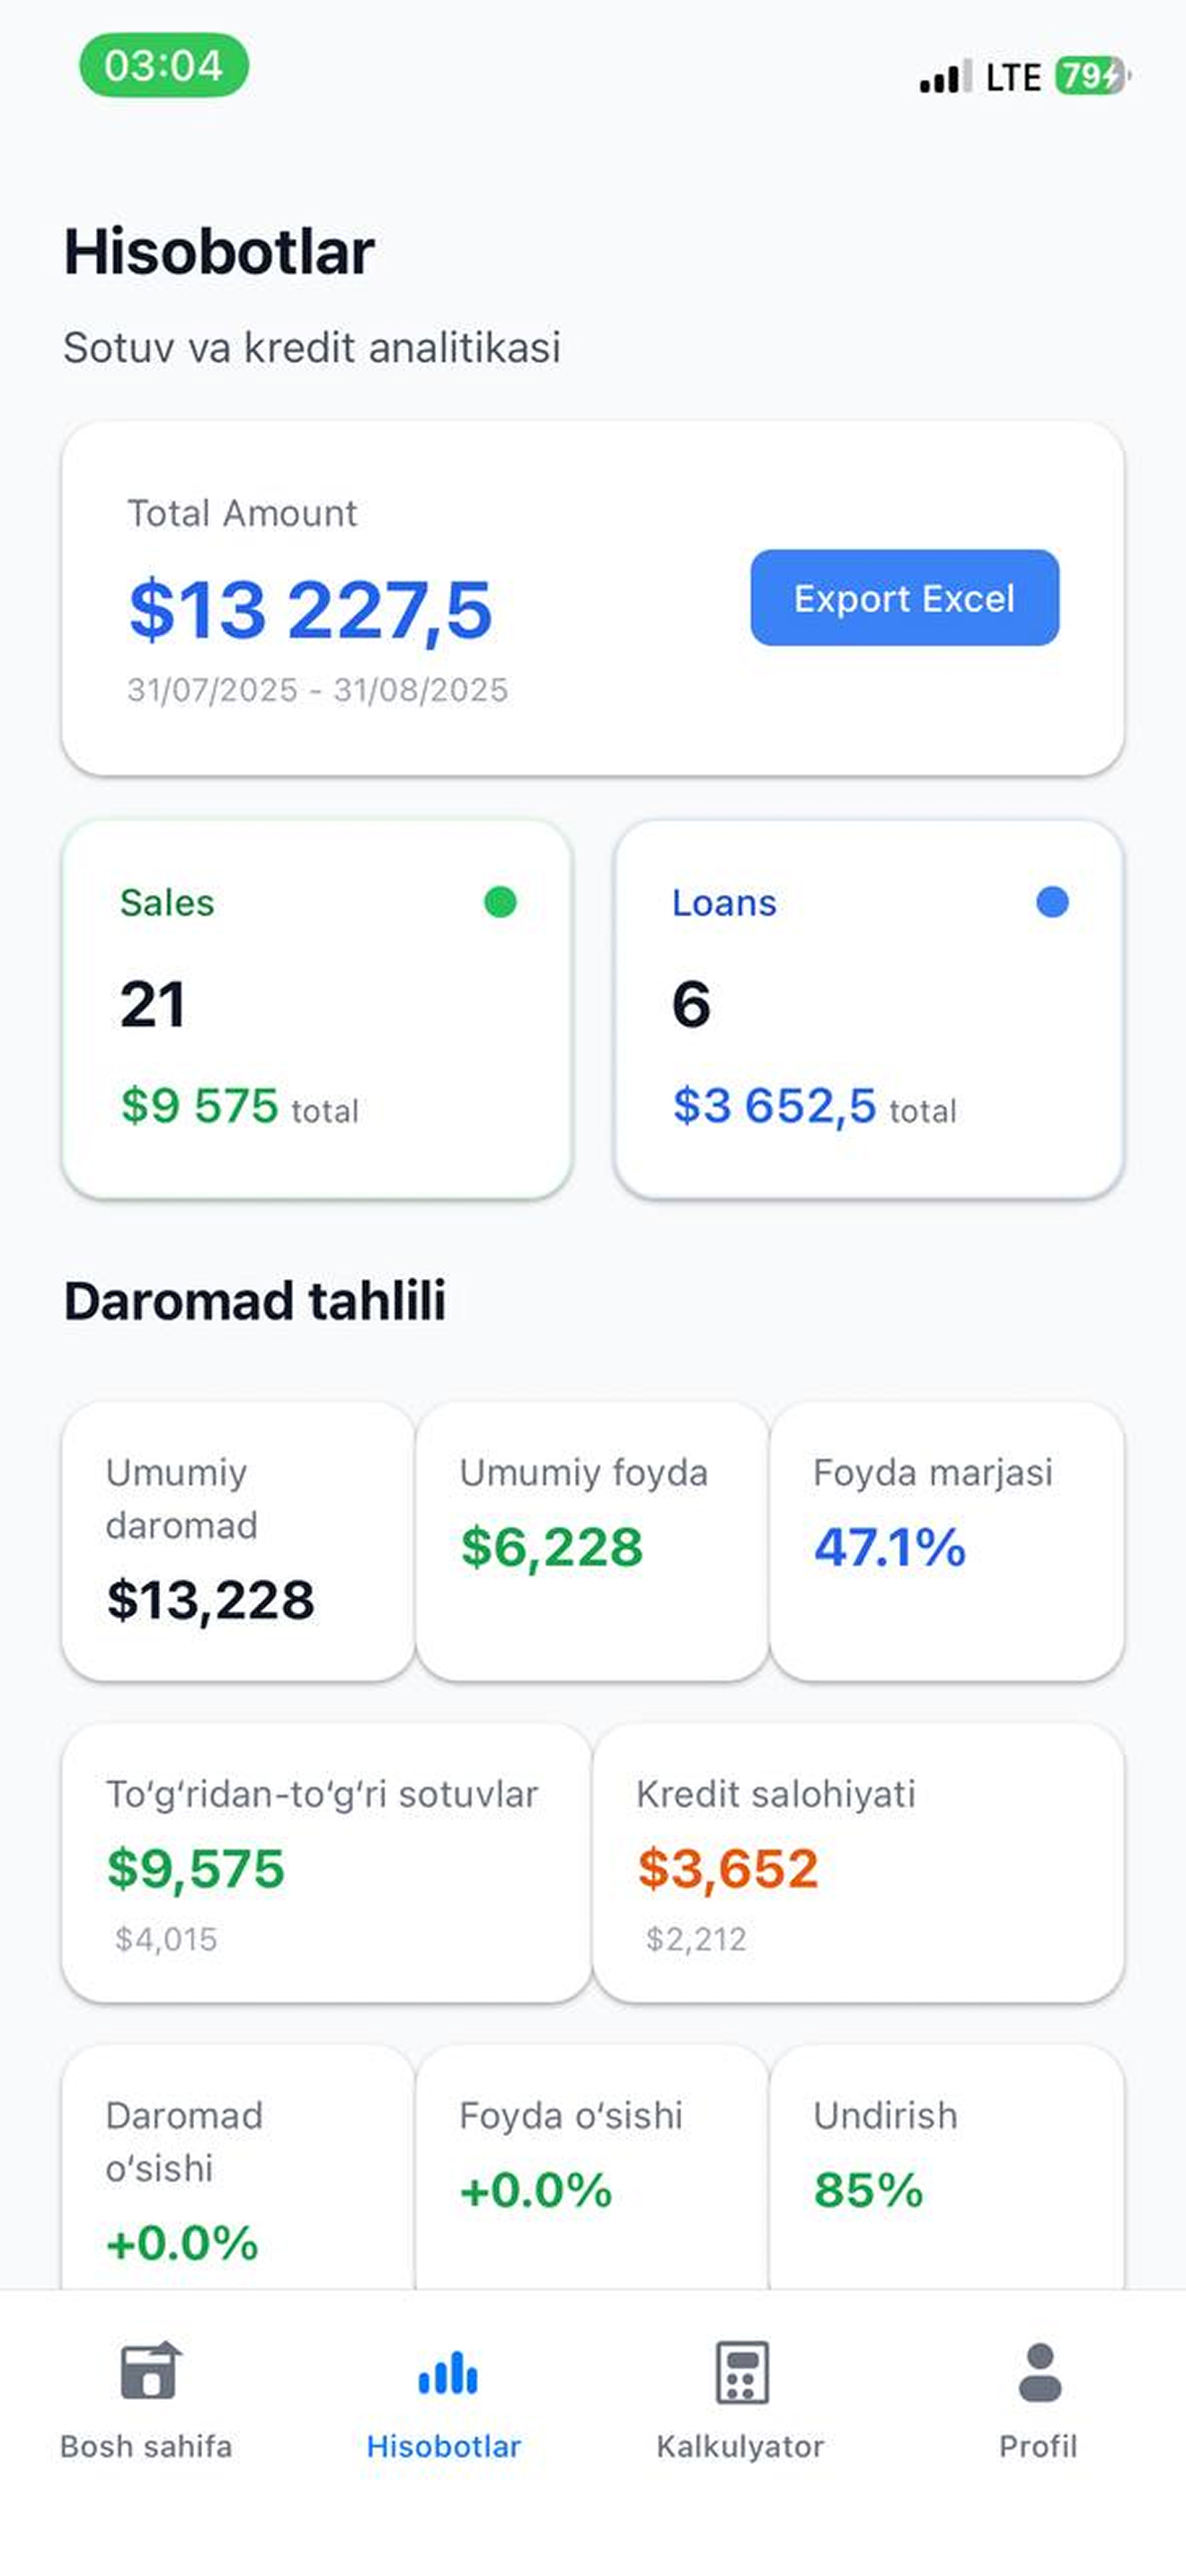
Task: Select the date range 31/07/2025 - 31/08/2025
Action: [318, 690]
